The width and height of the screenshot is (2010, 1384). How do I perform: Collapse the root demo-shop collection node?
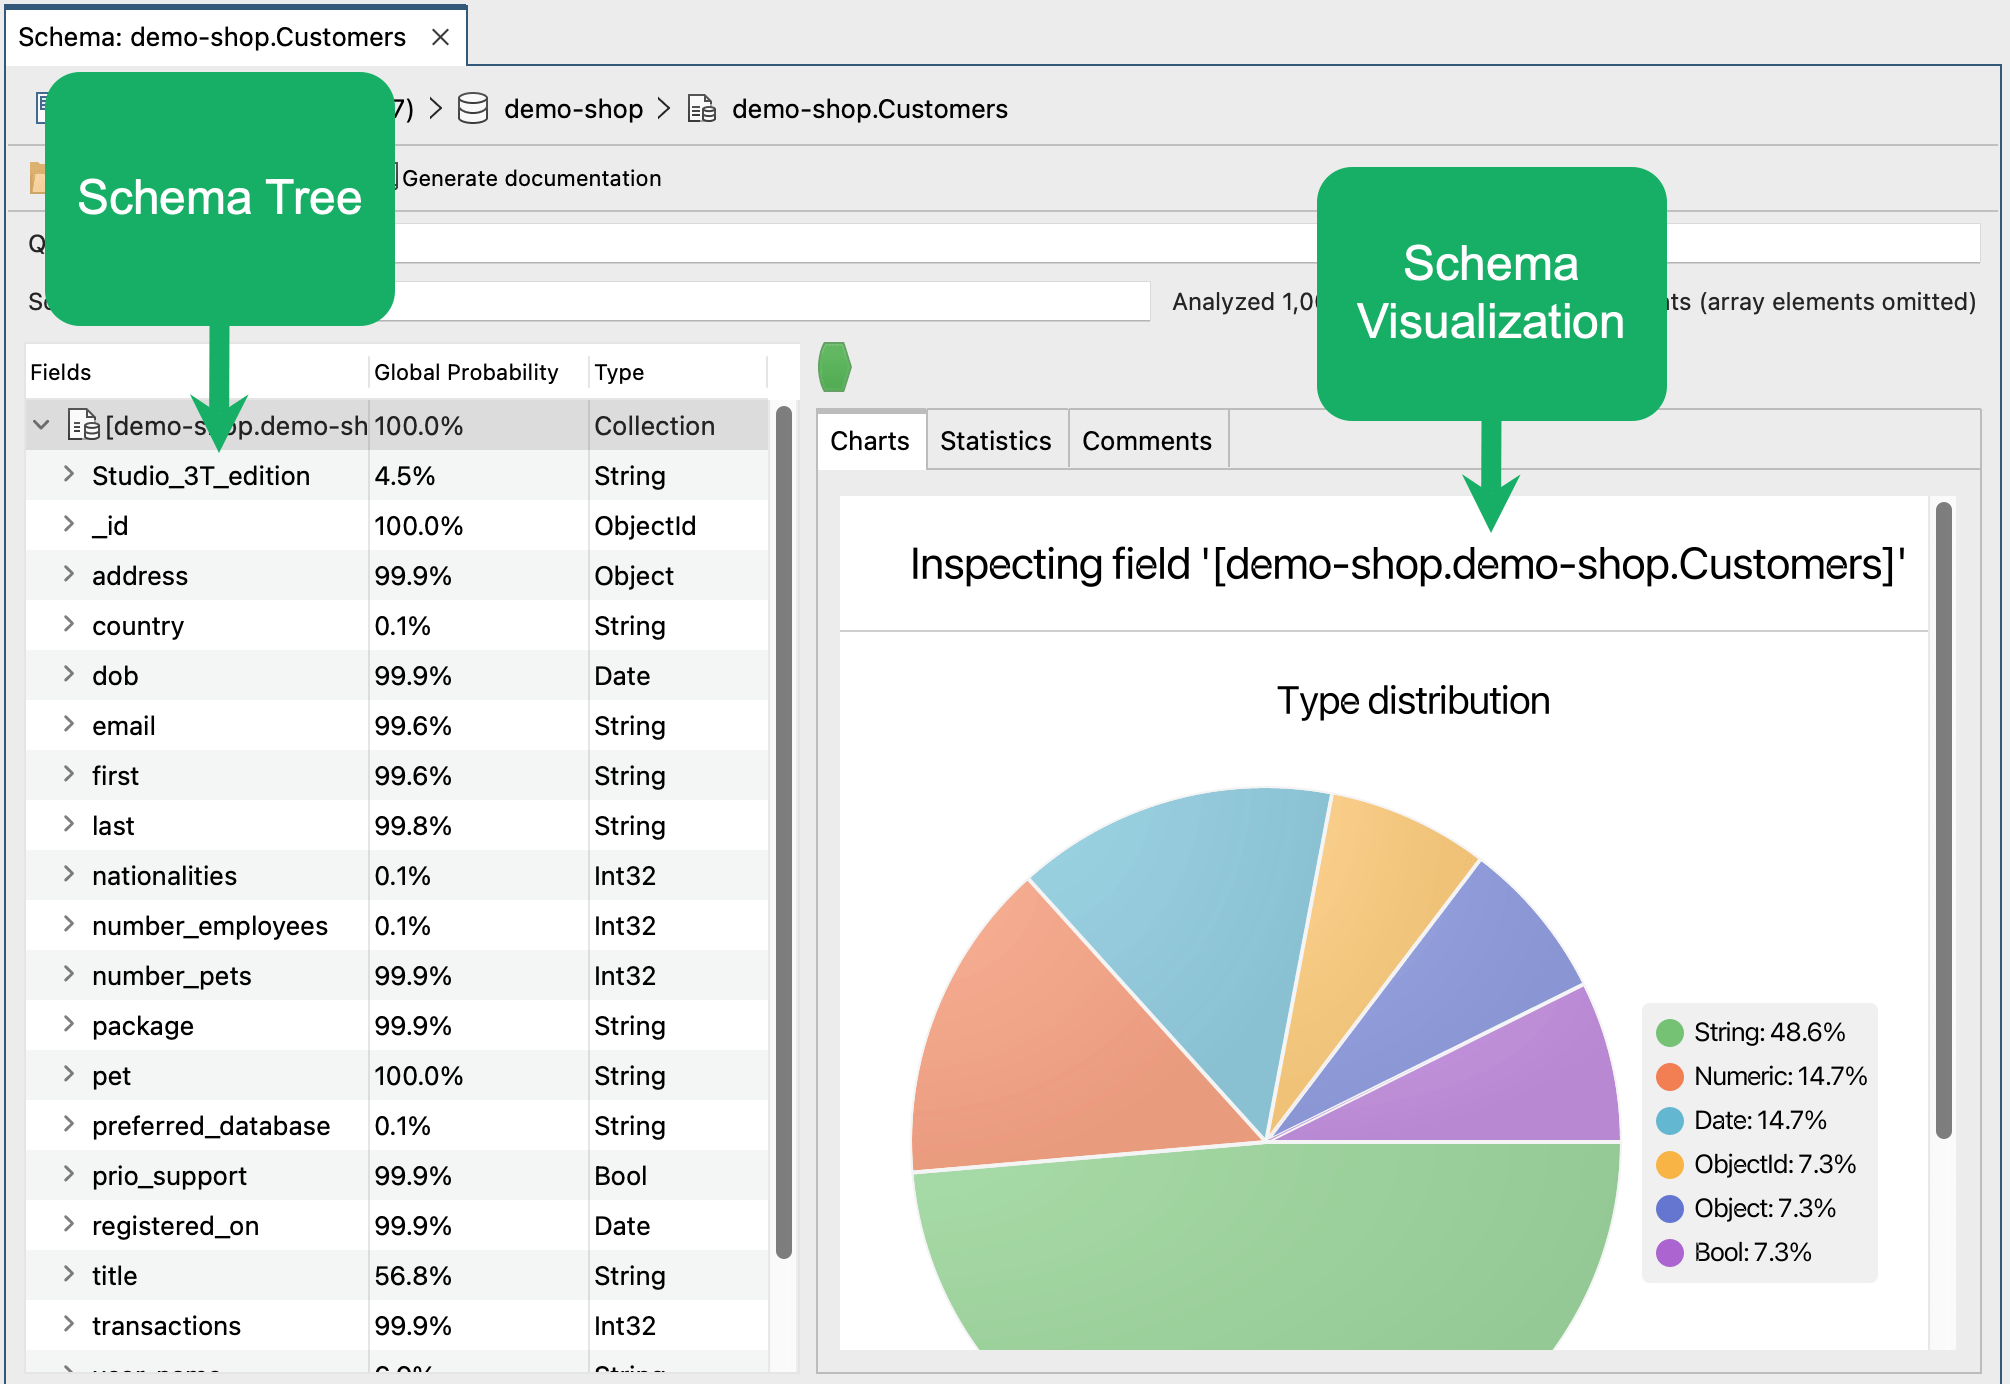point(42,425)
